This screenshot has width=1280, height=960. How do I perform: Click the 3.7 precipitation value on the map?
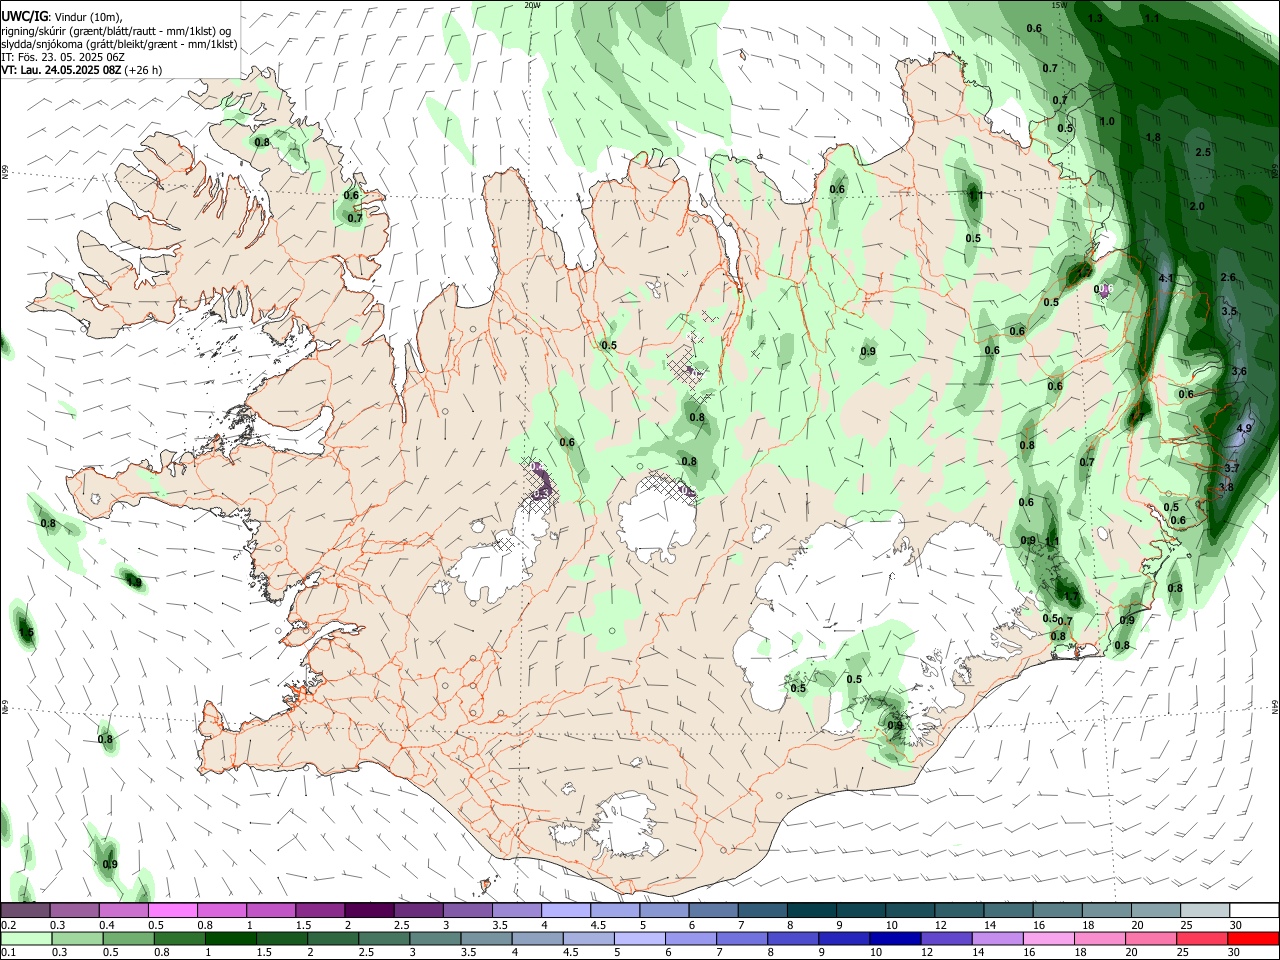(x=1232, y=468)
